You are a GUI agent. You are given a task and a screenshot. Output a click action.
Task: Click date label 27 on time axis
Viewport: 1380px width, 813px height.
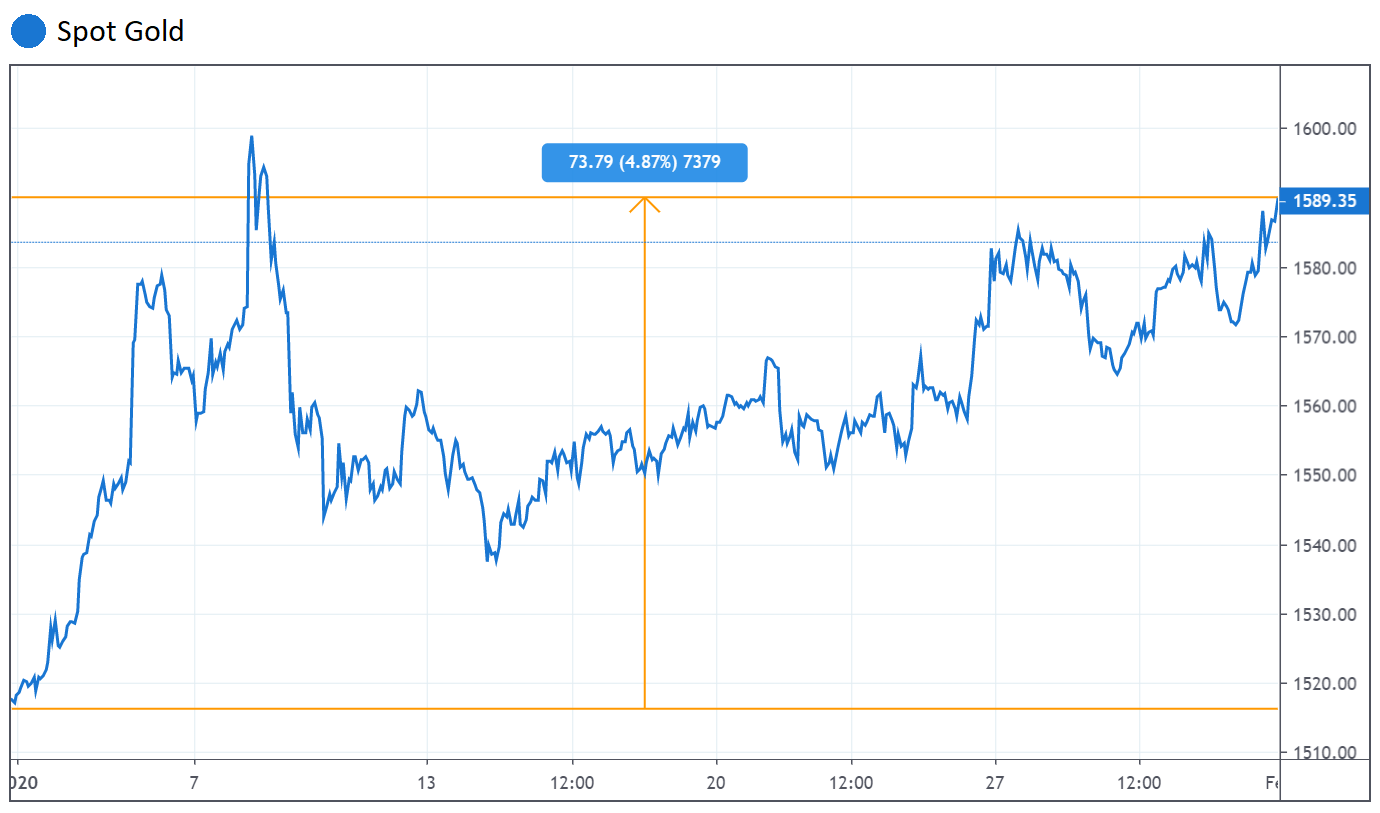994,780
